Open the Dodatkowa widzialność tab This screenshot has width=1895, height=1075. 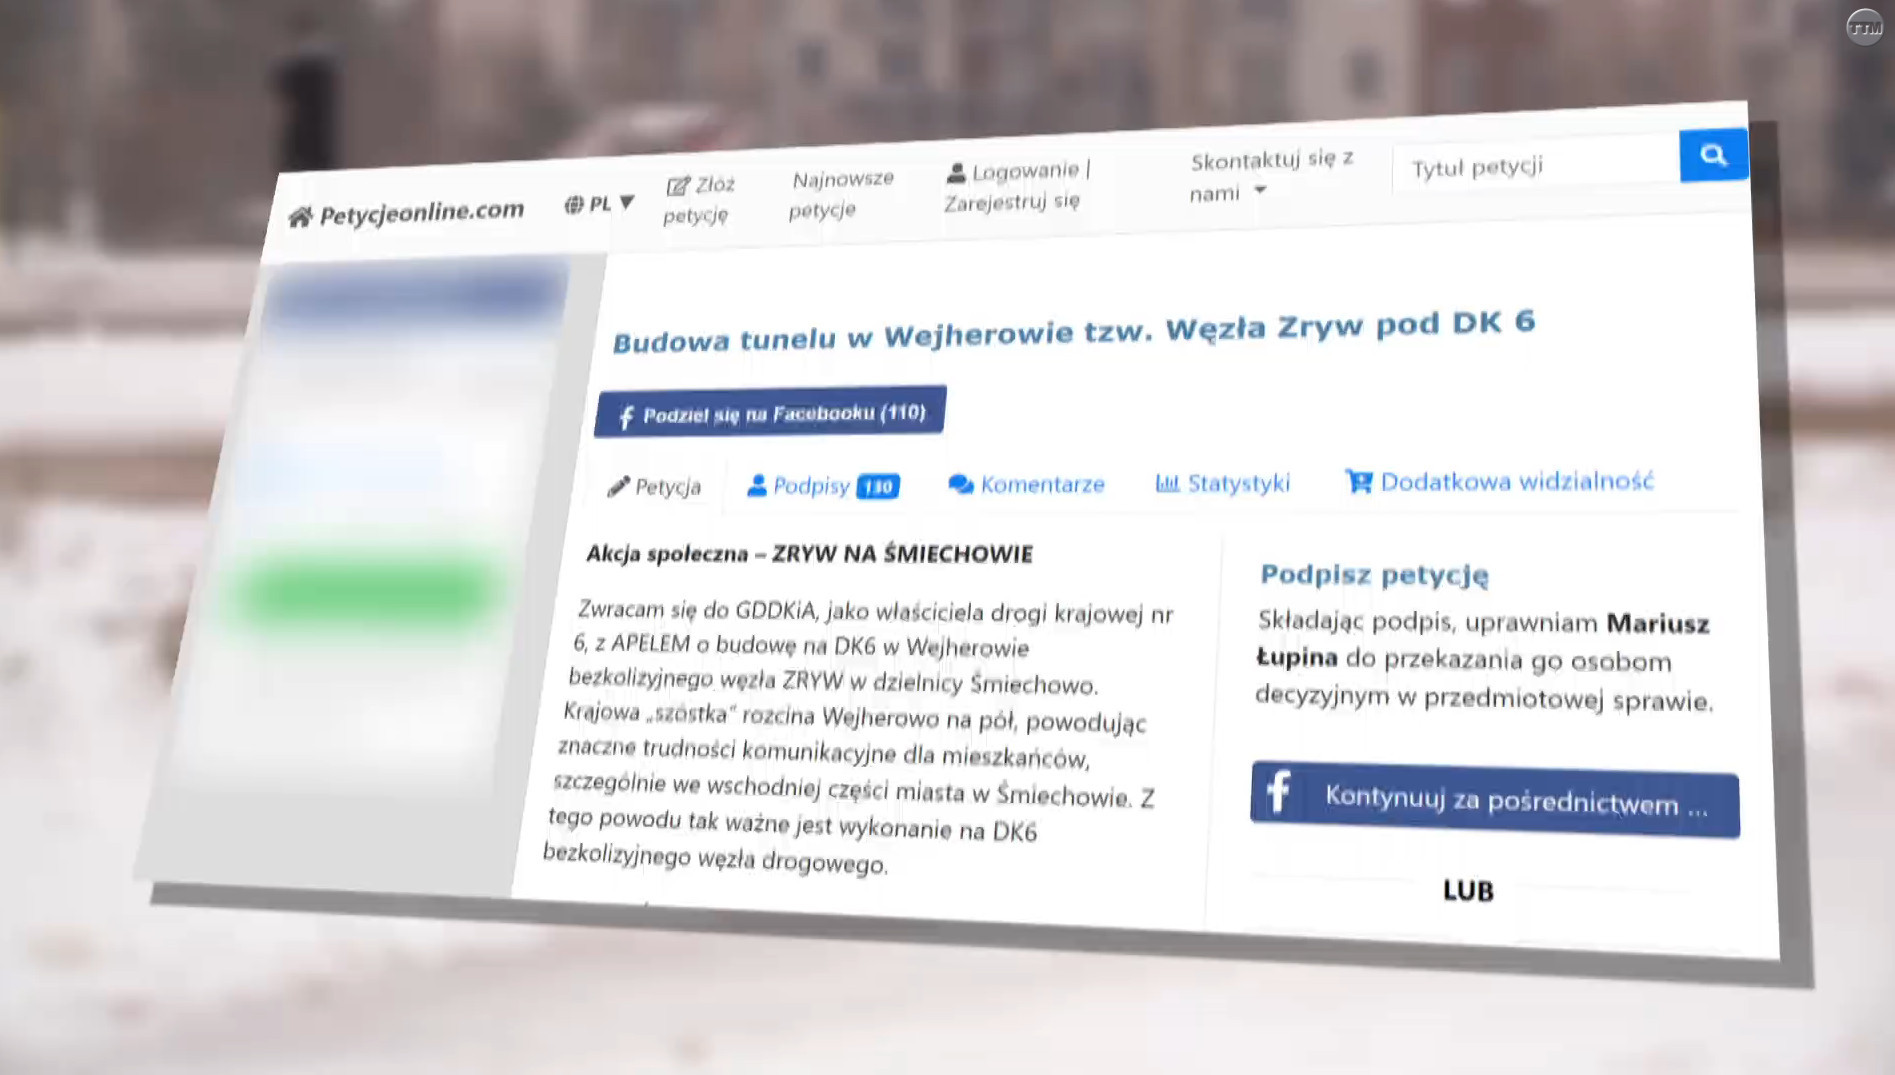[1515, 481]
